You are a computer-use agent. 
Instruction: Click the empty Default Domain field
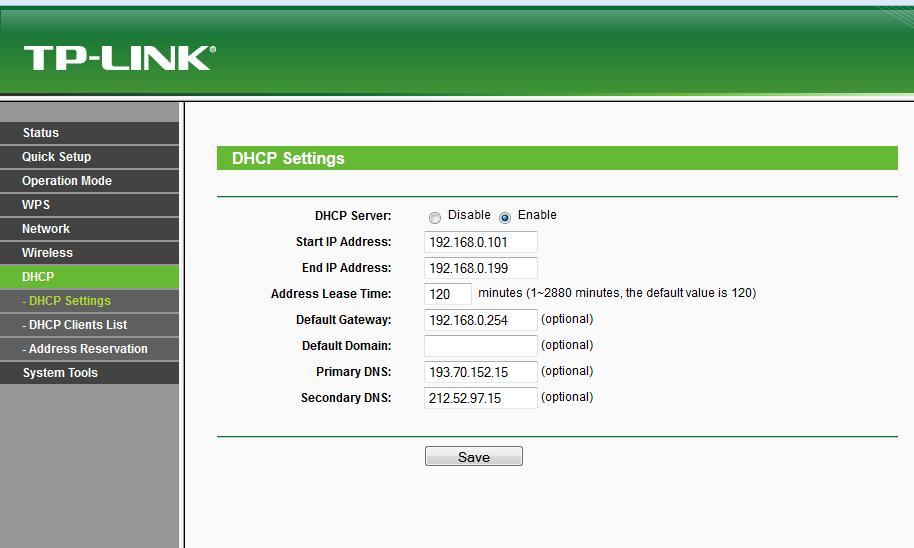coord(480,346)
